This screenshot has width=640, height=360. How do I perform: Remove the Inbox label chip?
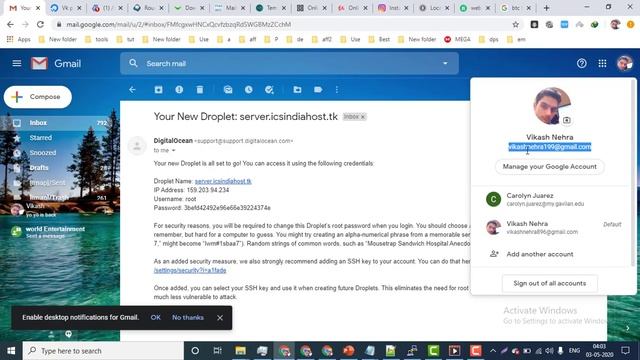pos(362,117)
